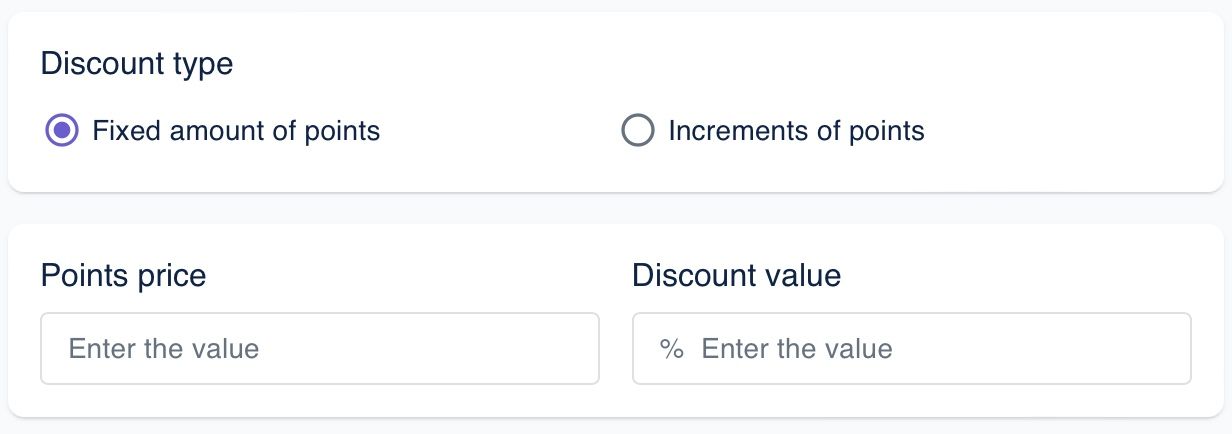Screen dimensions: 1232x434
Task: Click the purple filled dot of selected radio
Action: (62, 131)
